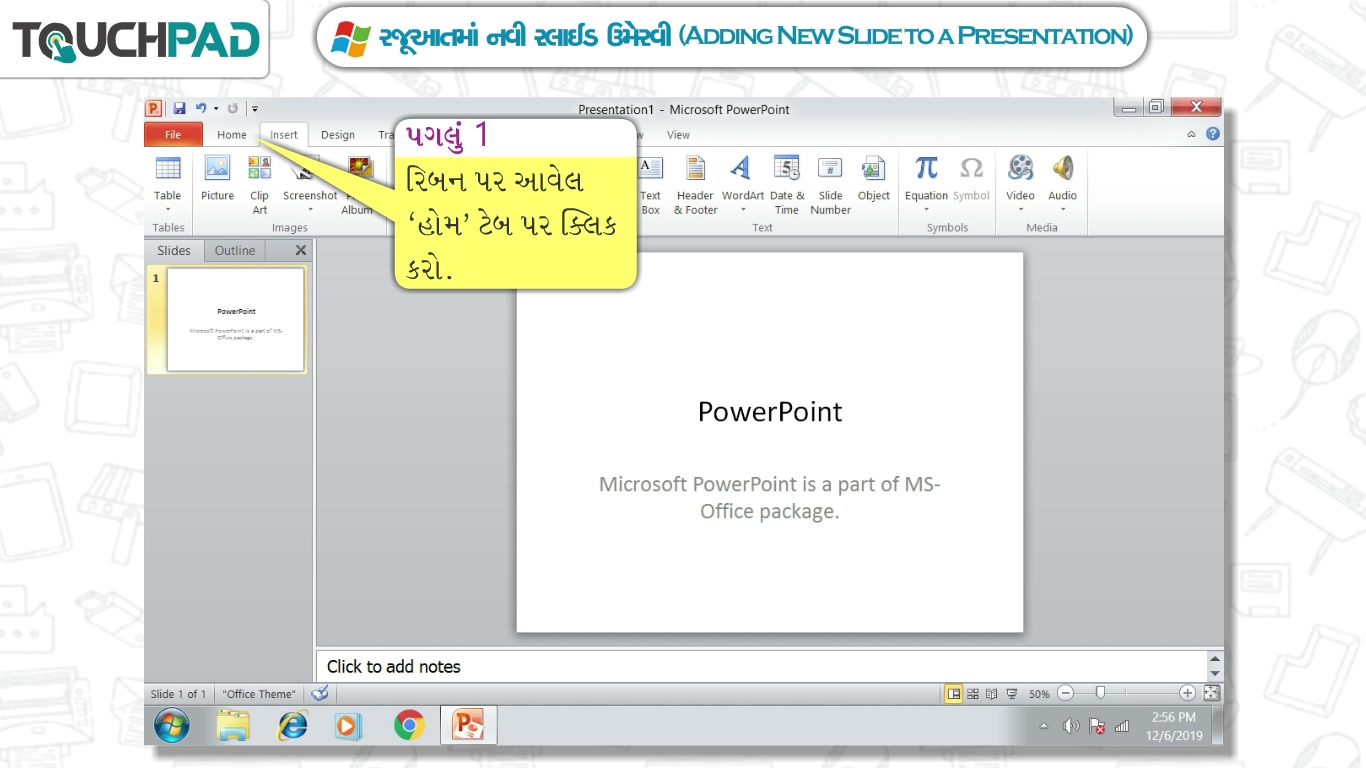Screen dimensions: 1366x768
Task: Insert a Table from the ribbon
Action: tap(168, 184)
